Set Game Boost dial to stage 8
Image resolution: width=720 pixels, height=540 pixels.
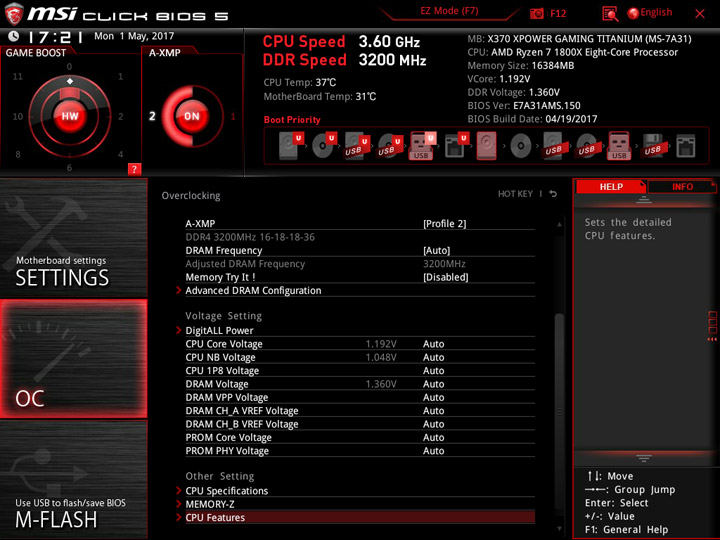point(18,154)
